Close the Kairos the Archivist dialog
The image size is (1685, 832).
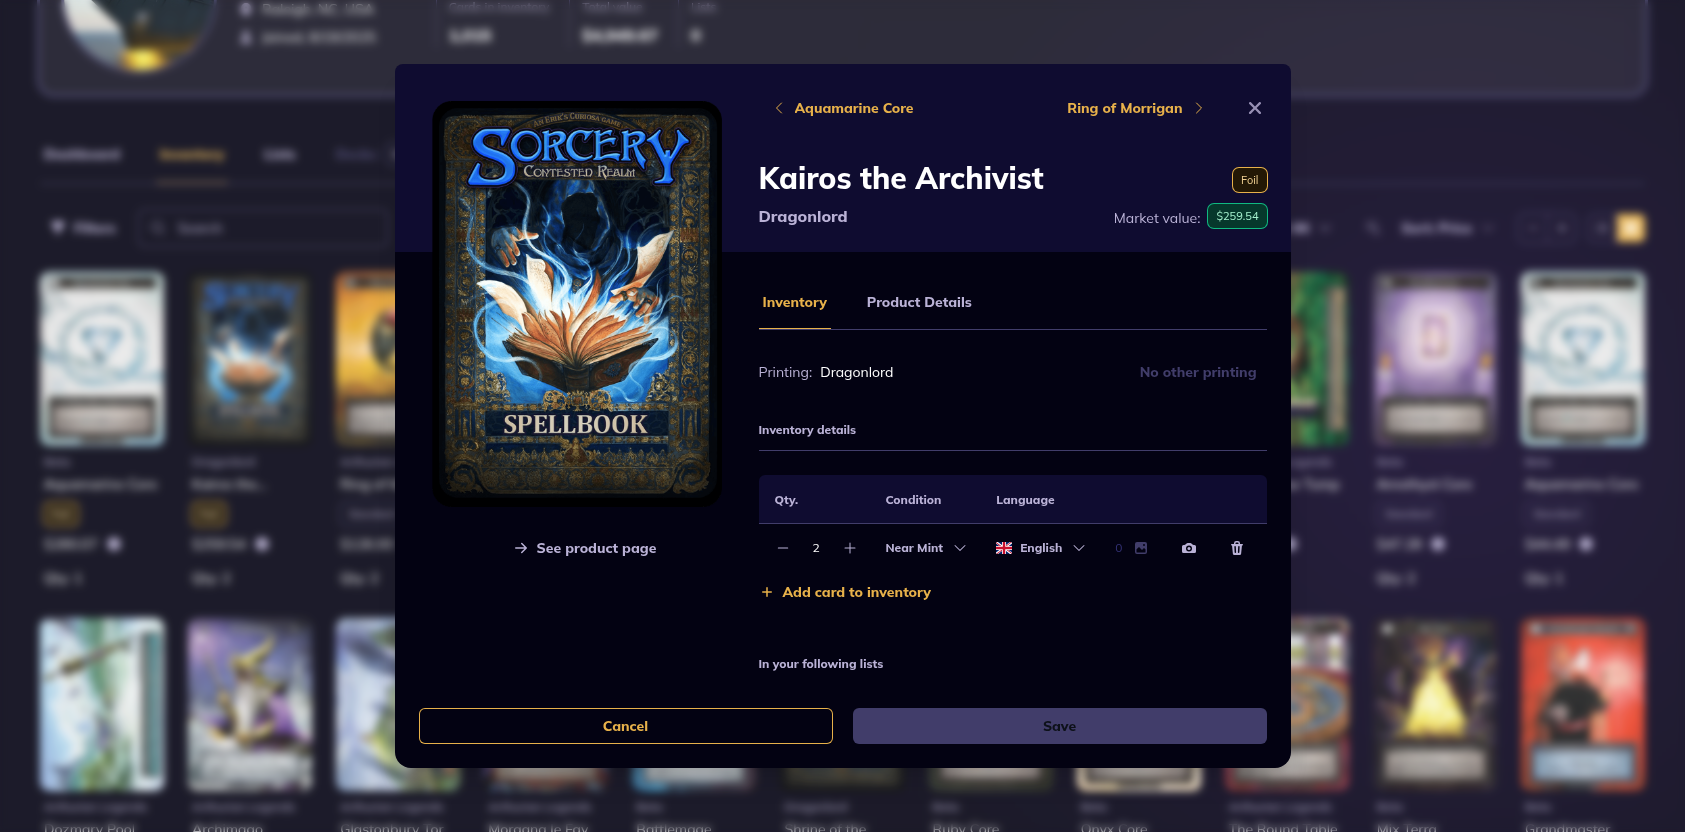(x=1255, y=108)
